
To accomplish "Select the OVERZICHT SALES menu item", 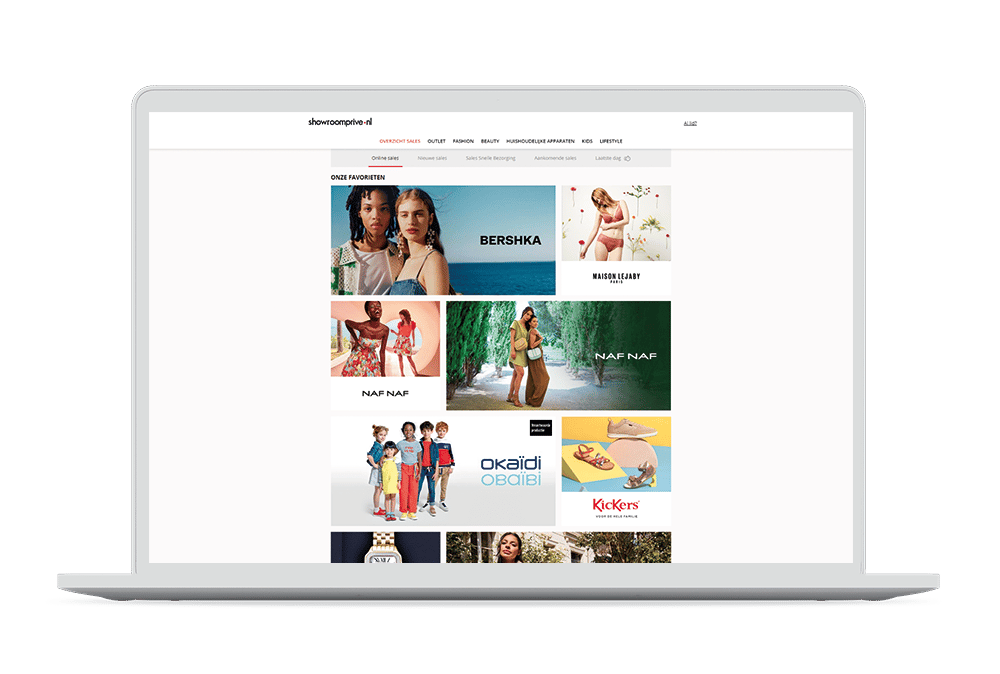I will click(400, 140).
